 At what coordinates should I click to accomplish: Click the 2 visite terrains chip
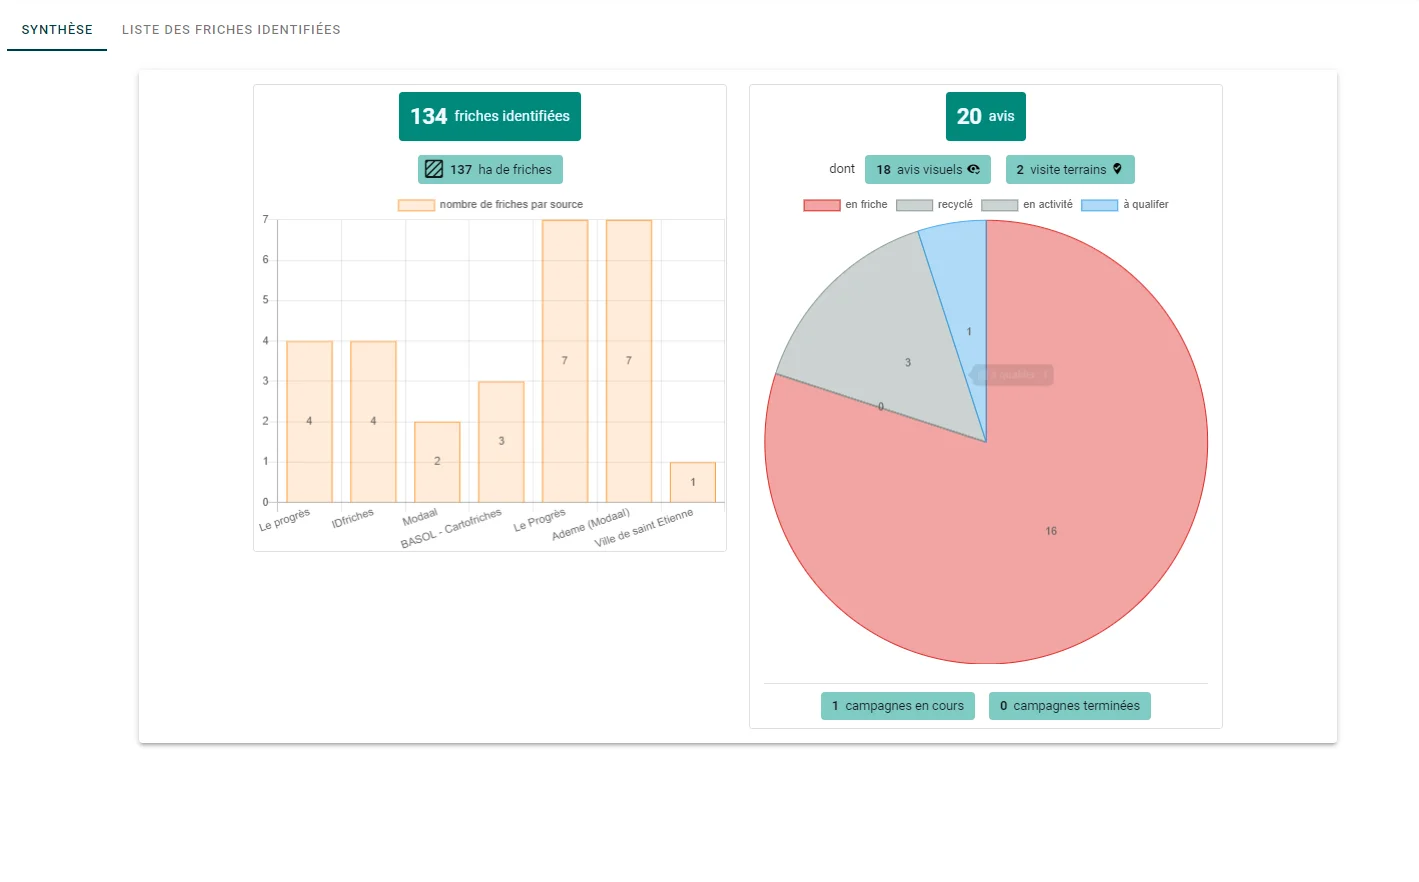[1070, 170]
